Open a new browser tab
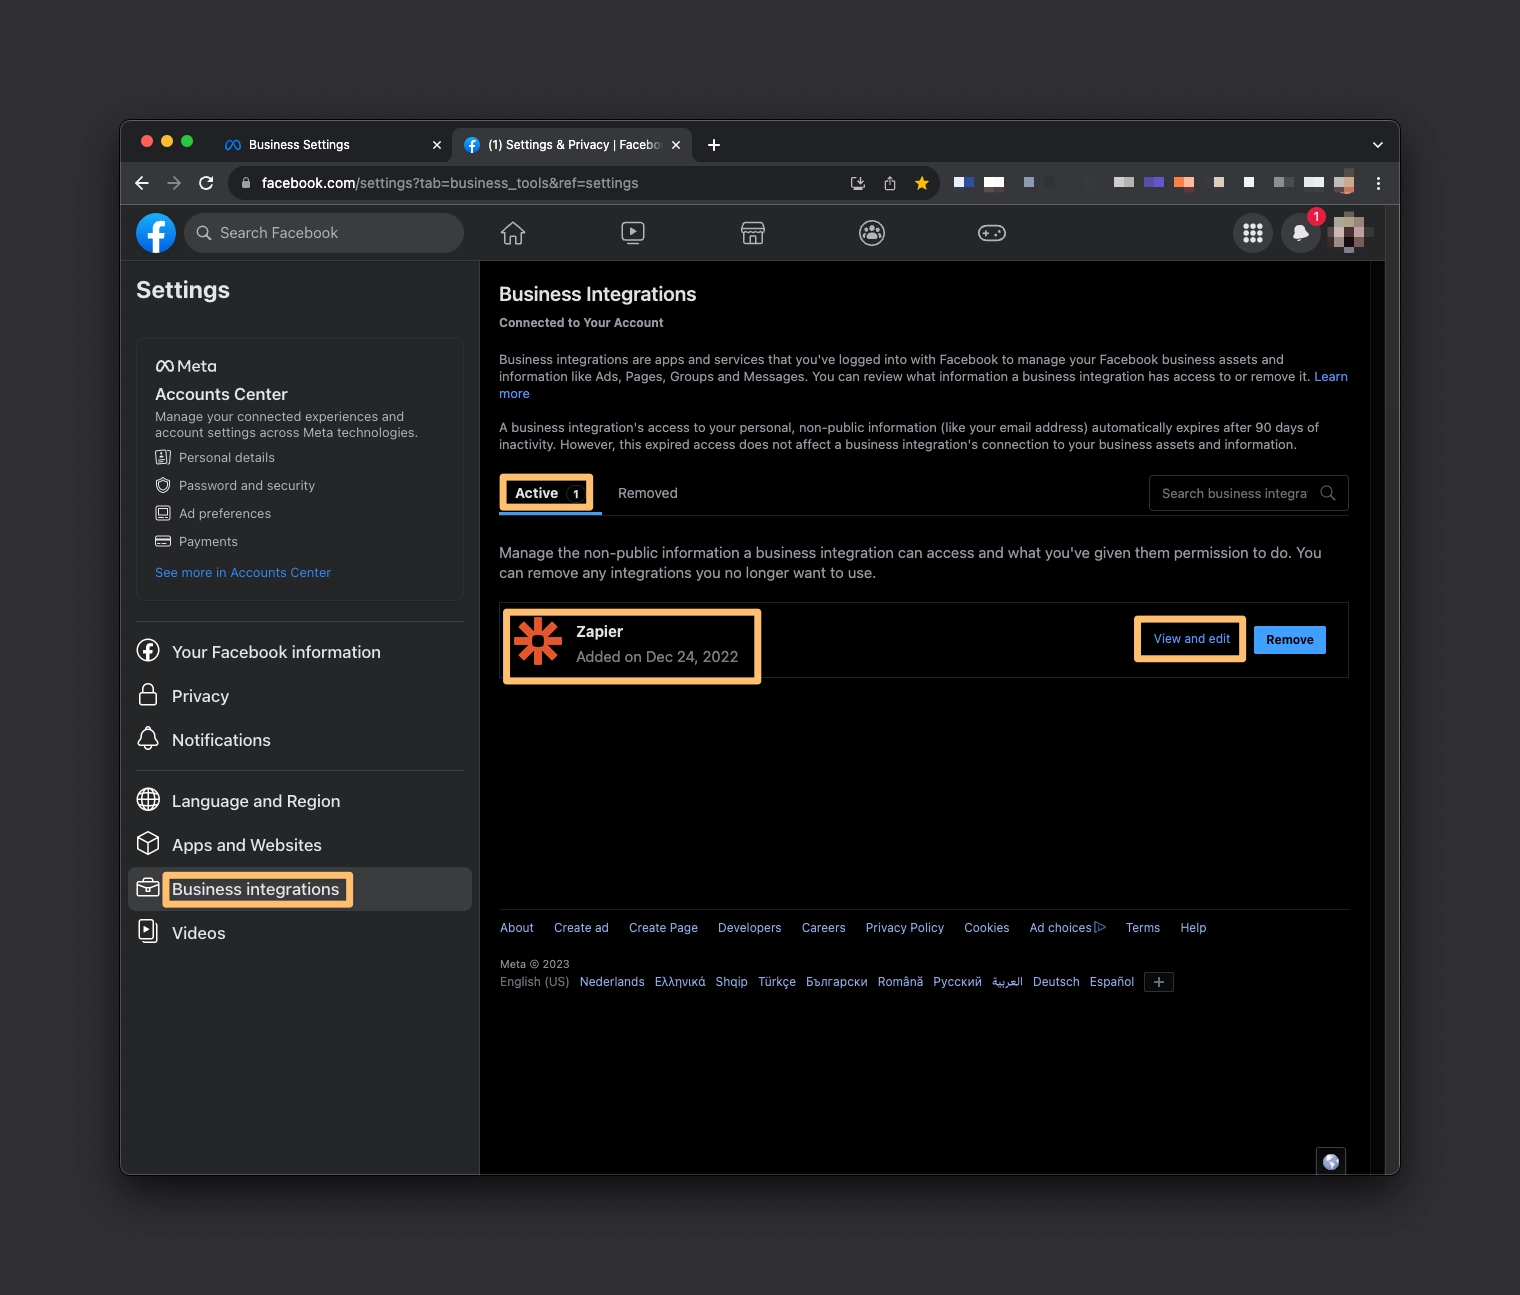The image size is (1520, 1295). (714, 145)
